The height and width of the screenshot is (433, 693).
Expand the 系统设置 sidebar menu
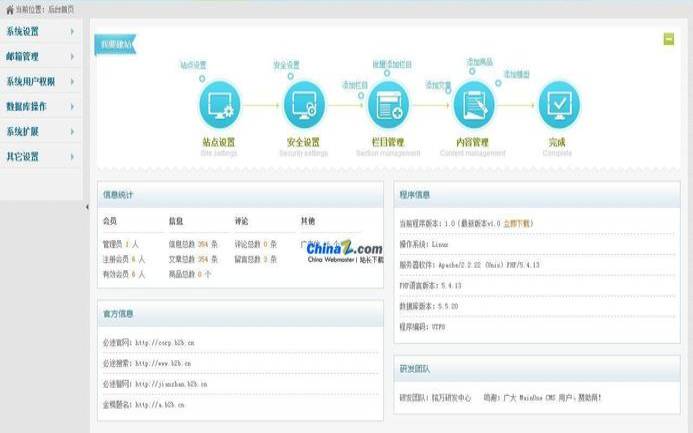[40, 31]
